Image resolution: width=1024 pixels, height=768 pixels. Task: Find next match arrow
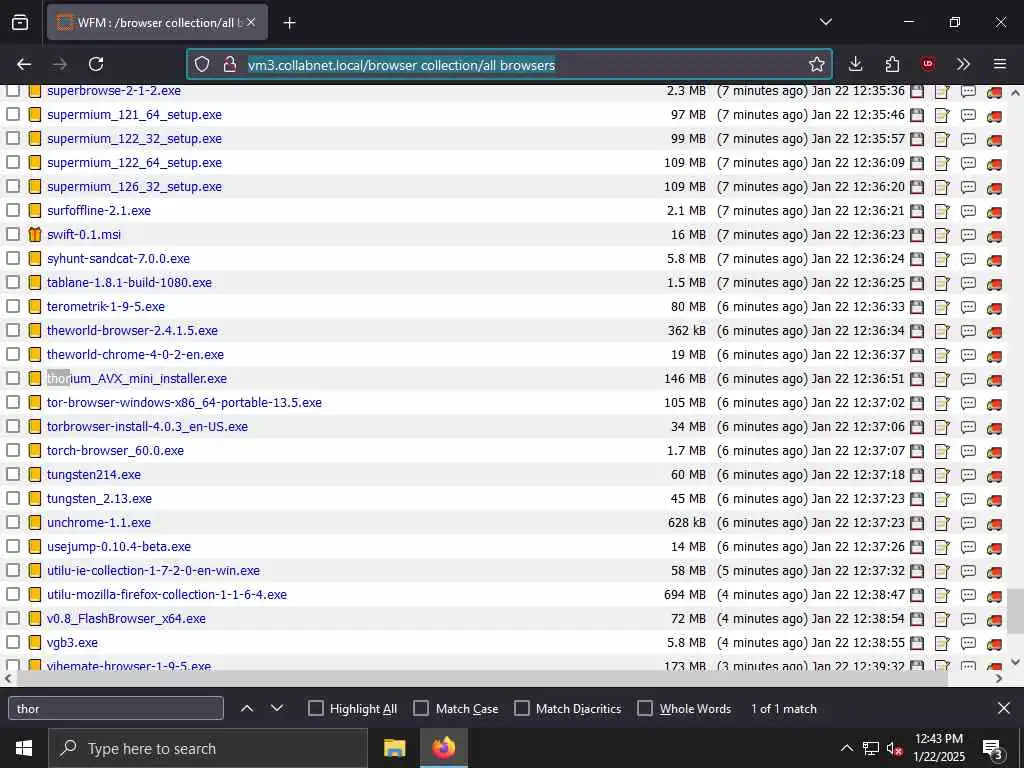click(277, 709)
